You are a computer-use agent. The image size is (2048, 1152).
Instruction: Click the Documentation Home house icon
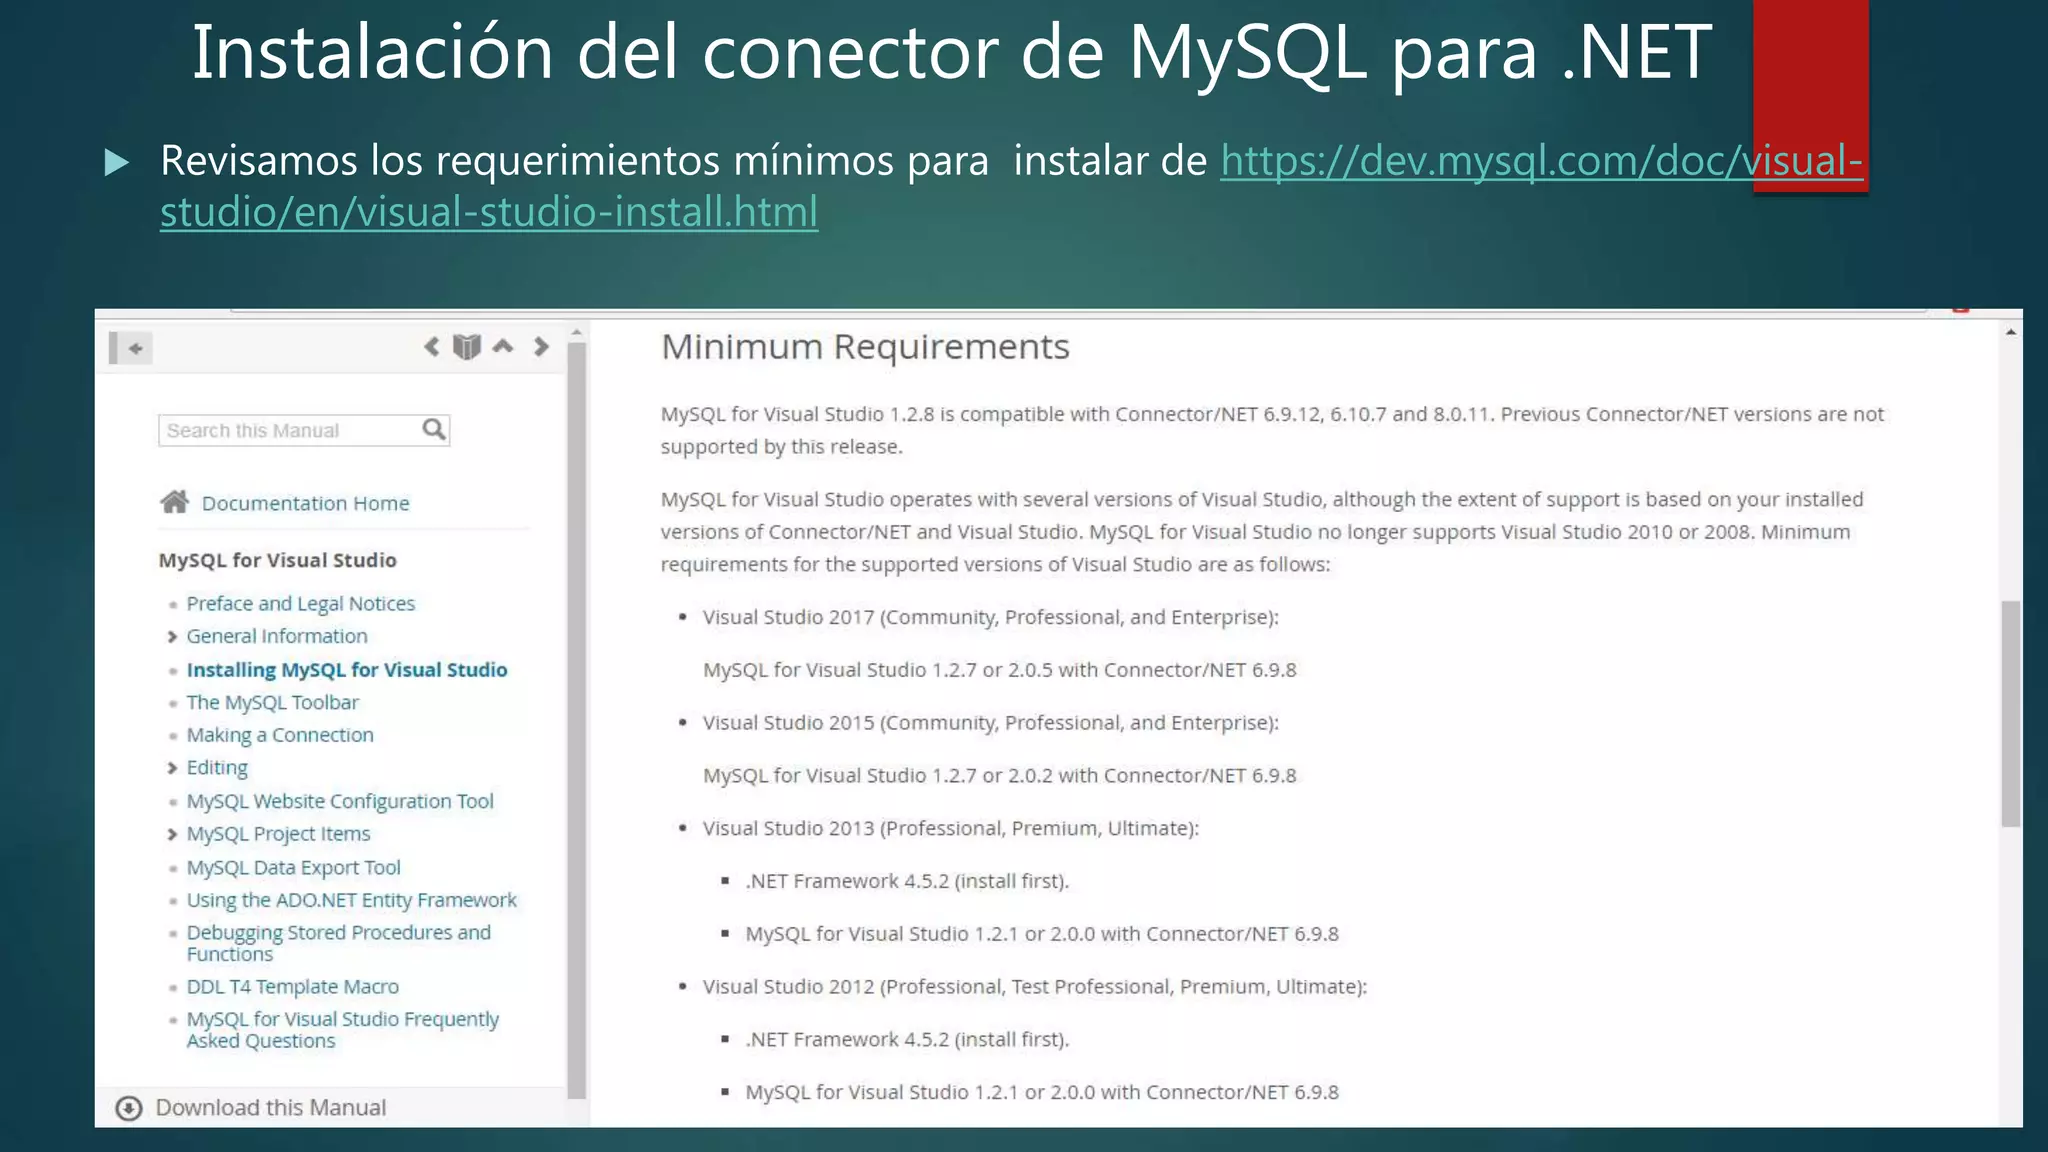click(x=174, y=501)
